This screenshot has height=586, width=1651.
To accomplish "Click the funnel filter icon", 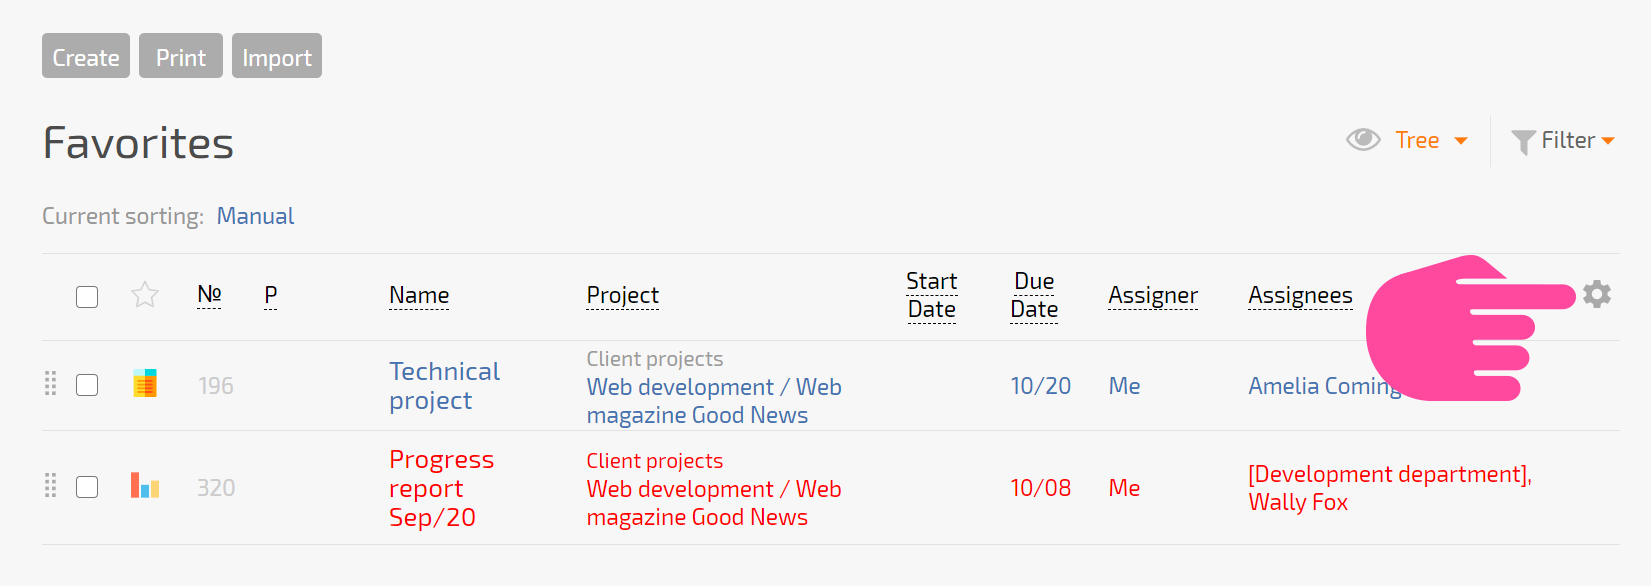I will click(1523, 142).
